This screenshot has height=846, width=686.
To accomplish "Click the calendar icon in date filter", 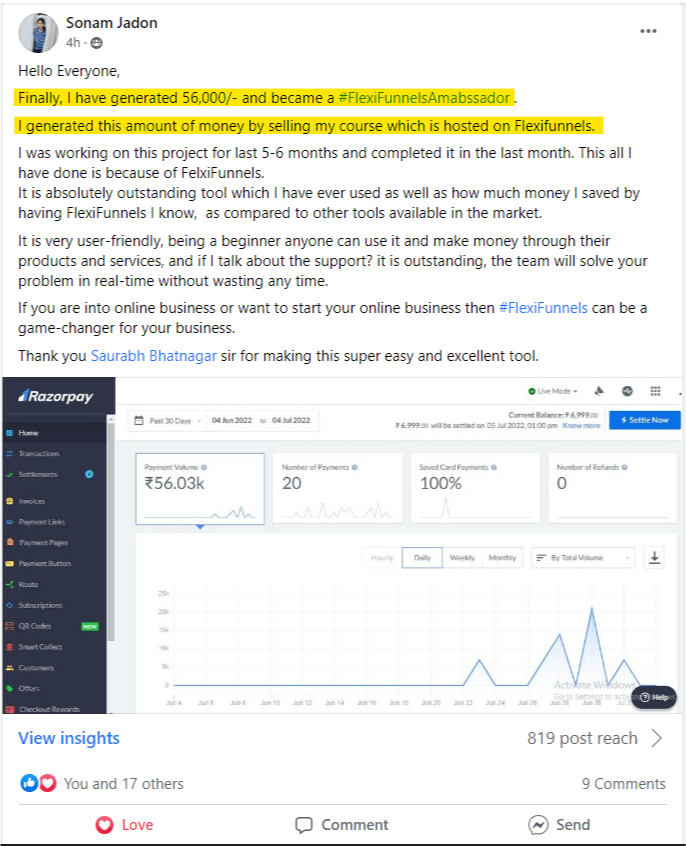I will click(x=139, y=421).
